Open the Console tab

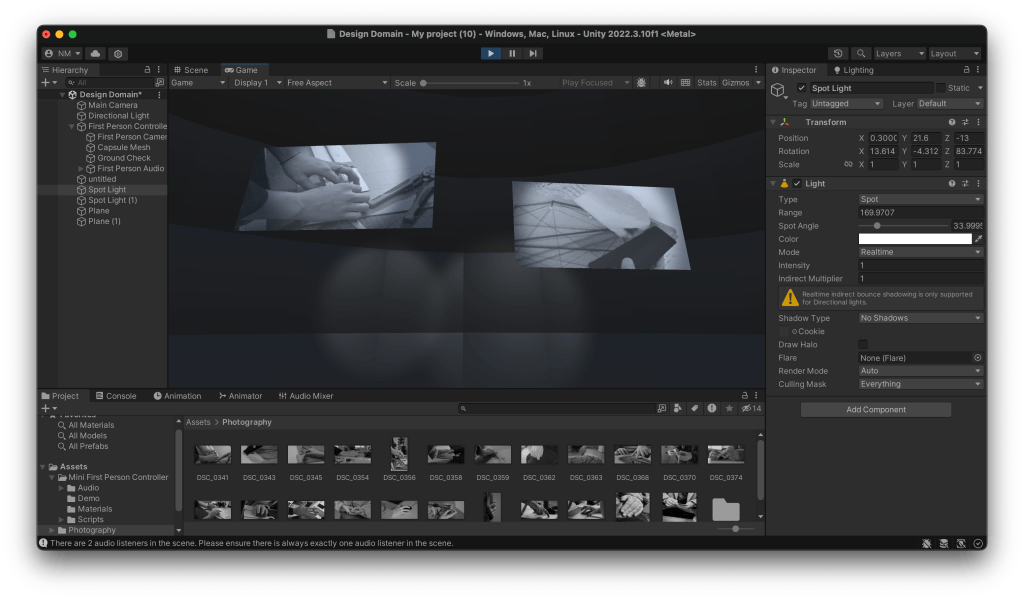(115, 396)
